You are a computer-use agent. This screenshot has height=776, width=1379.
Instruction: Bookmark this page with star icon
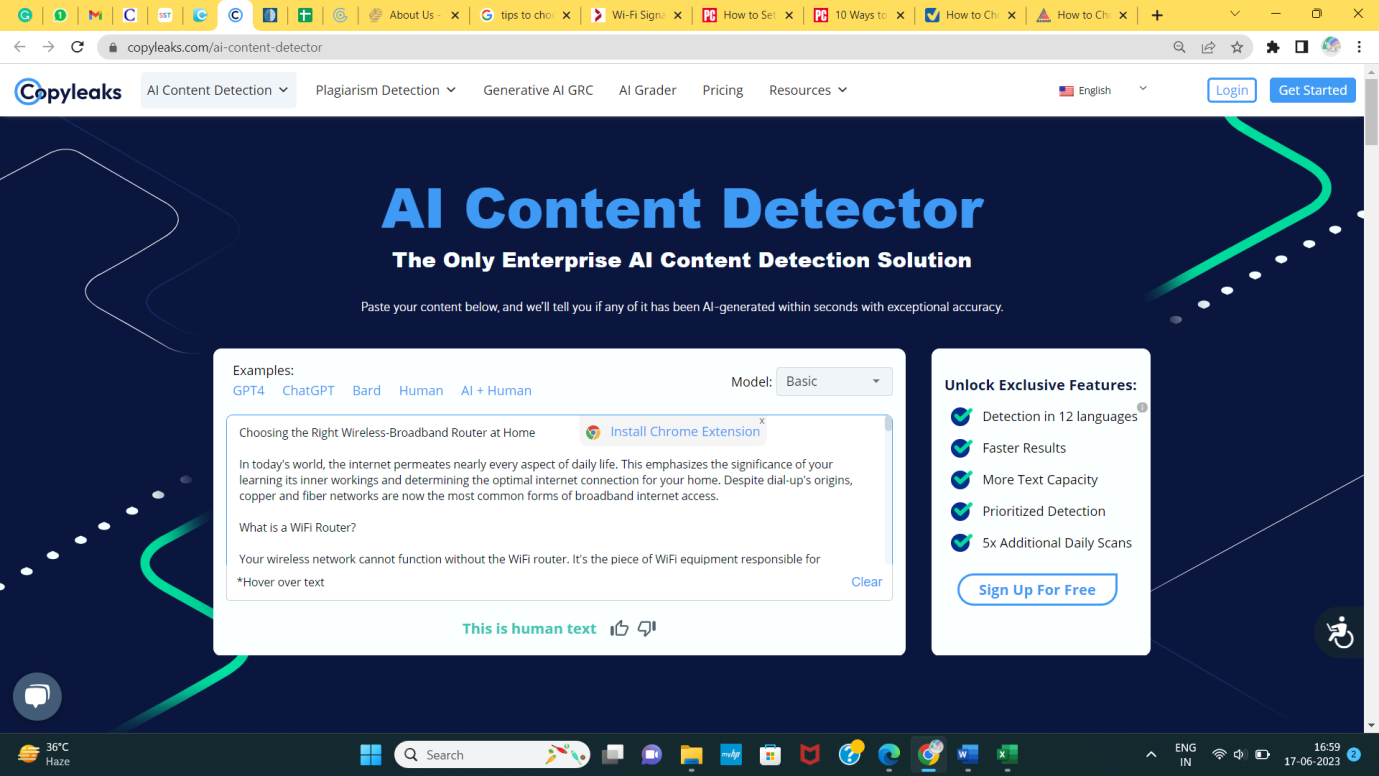pyautogui.click(x=1237, y=47)
